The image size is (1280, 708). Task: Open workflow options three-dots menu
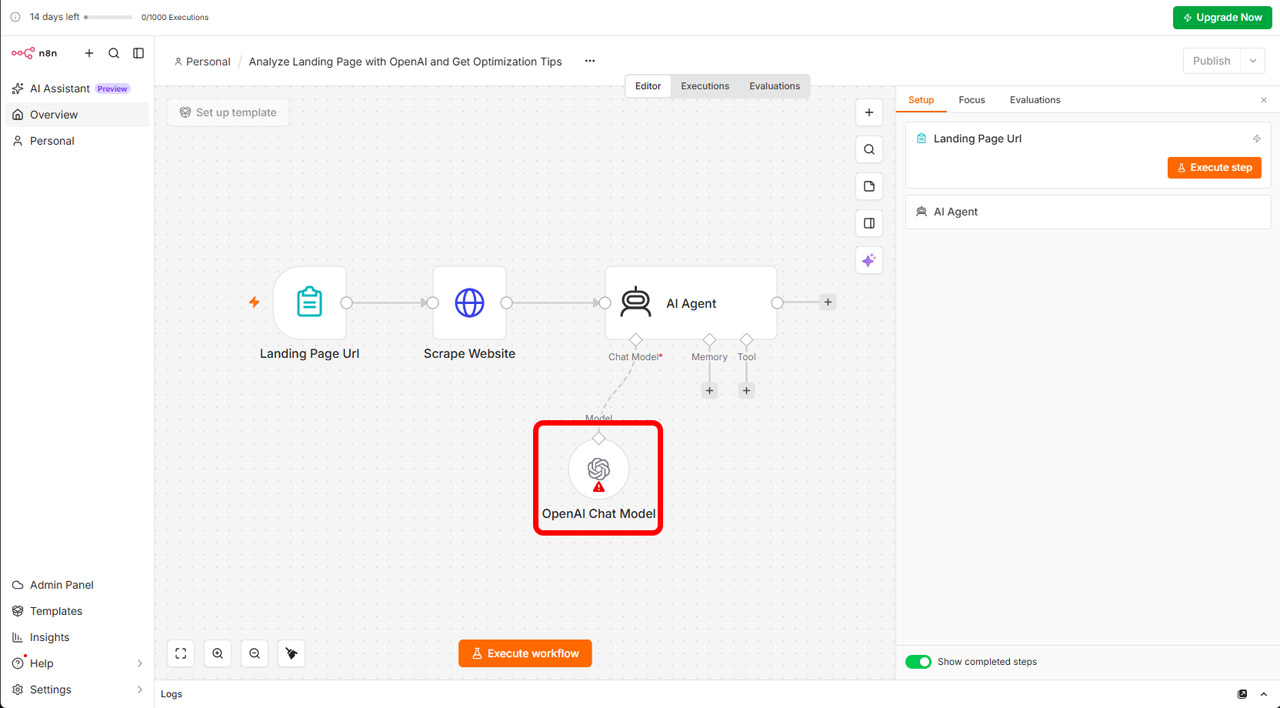[590, 61]
